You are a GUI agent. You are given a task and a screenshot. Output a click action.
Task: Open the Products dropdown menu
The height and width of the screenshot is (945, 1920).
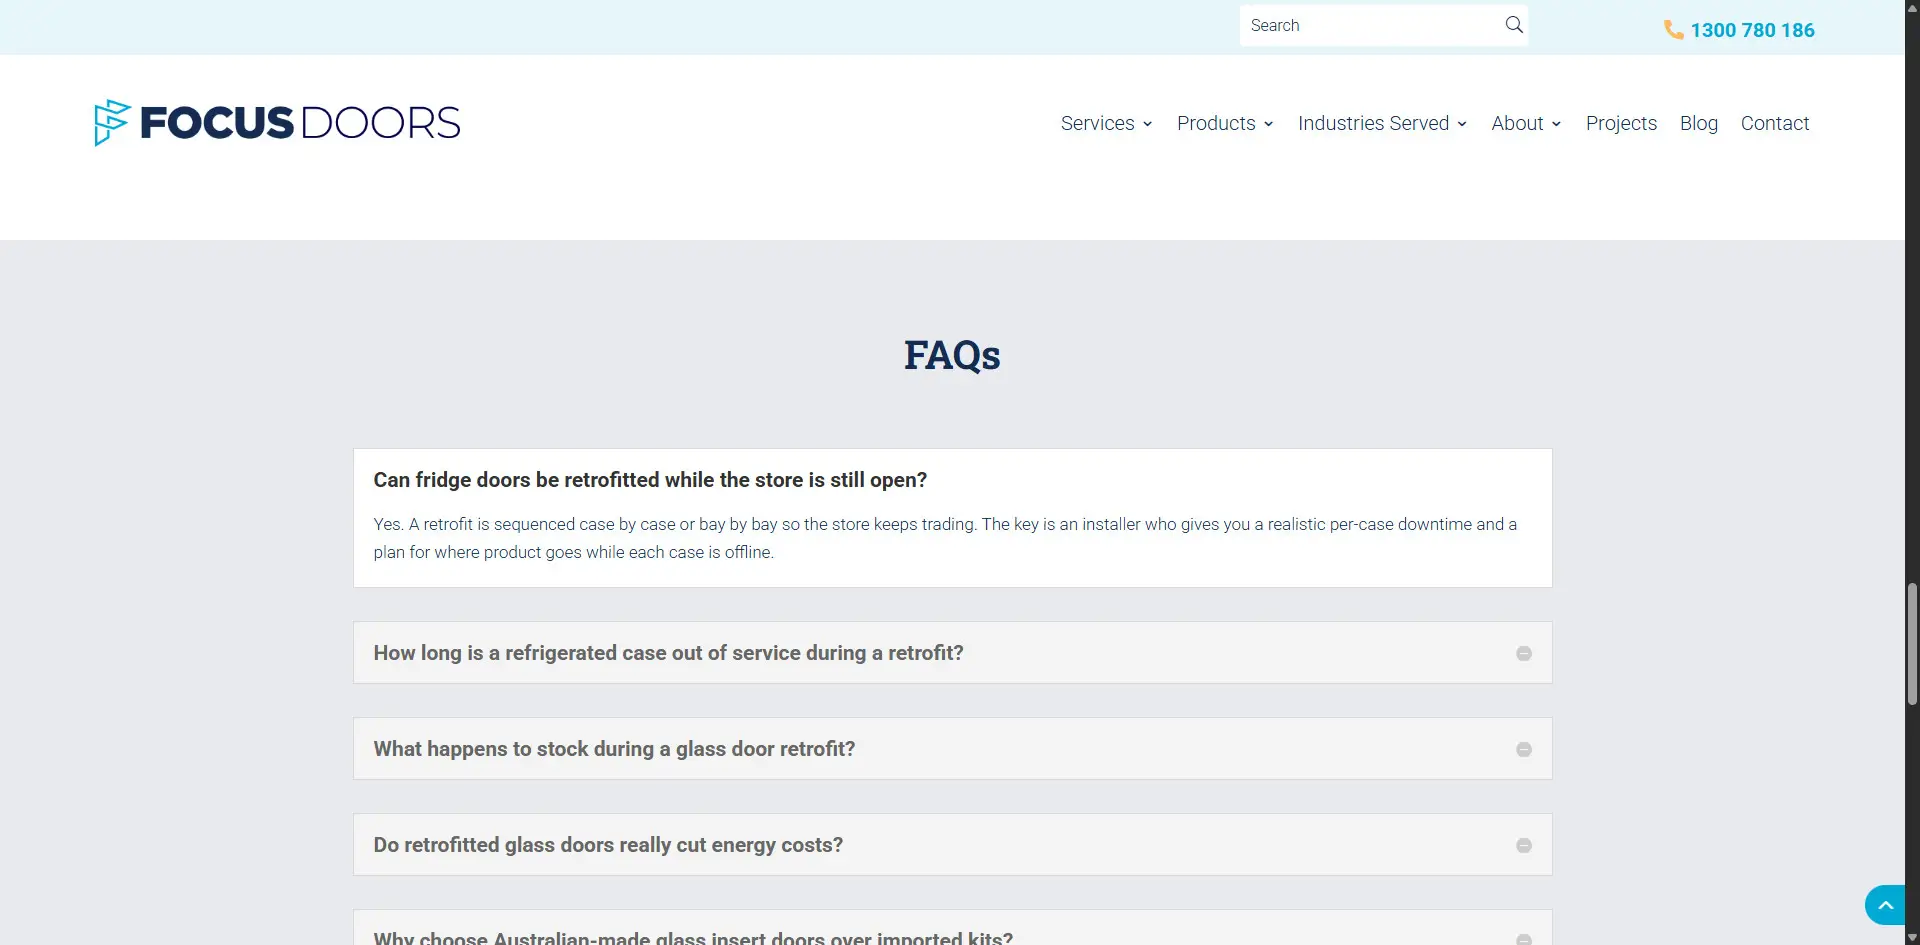point(1225,123)
